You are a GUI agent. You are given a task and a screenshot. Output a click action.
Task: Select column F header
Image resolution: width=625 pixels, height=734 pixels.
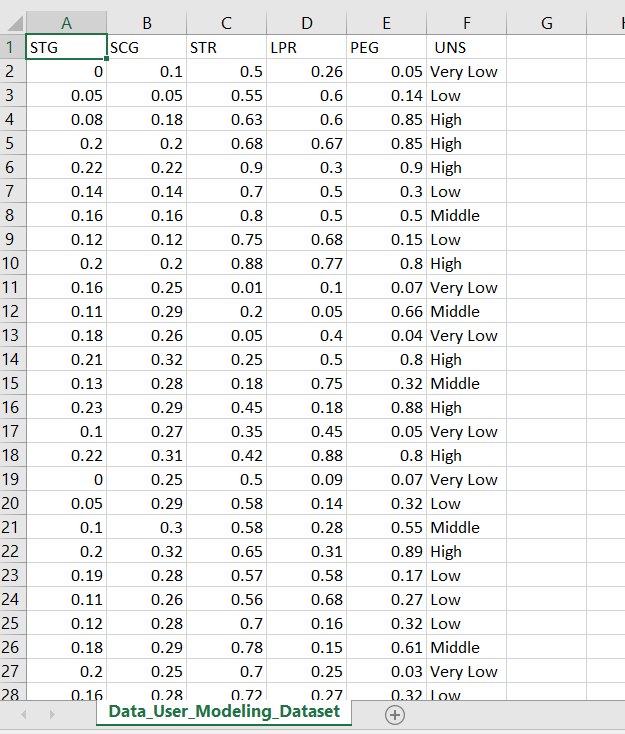tap(467, 22)
